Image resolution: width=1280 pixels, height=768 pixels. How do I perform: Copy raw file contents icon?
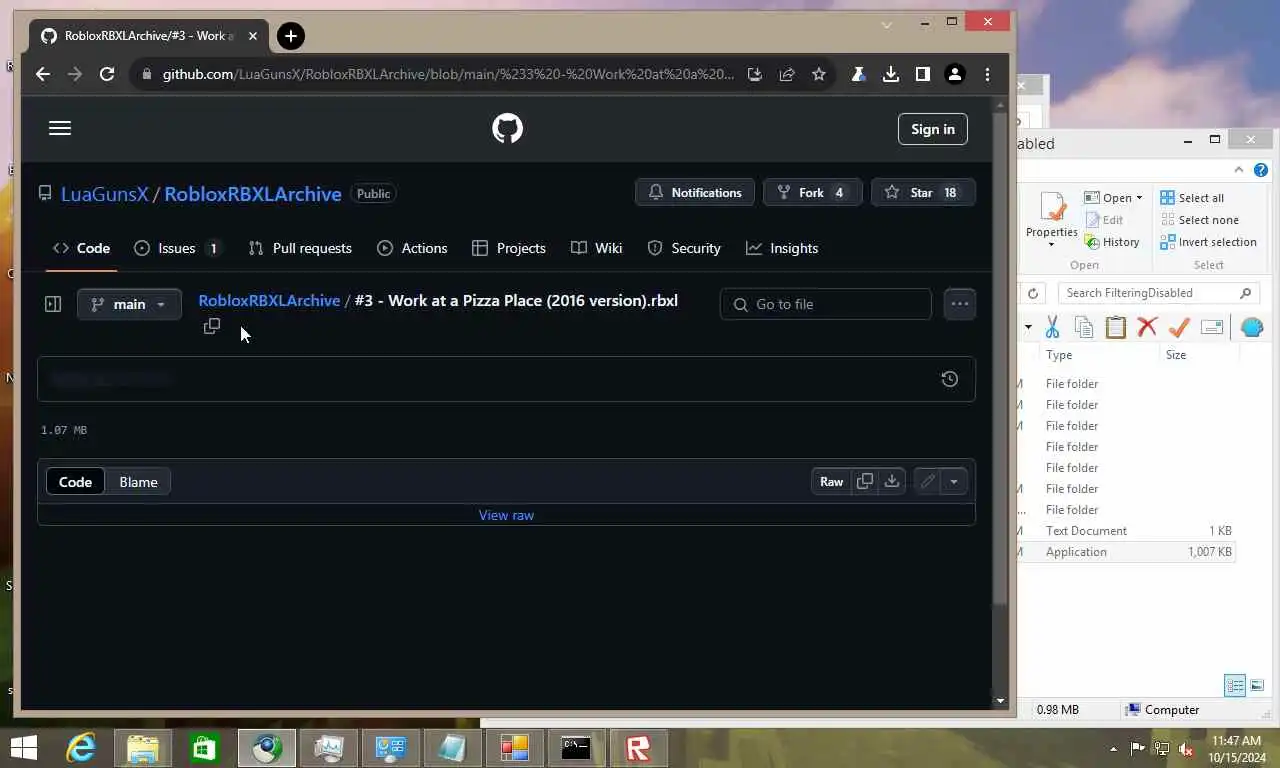coord(865,481)
